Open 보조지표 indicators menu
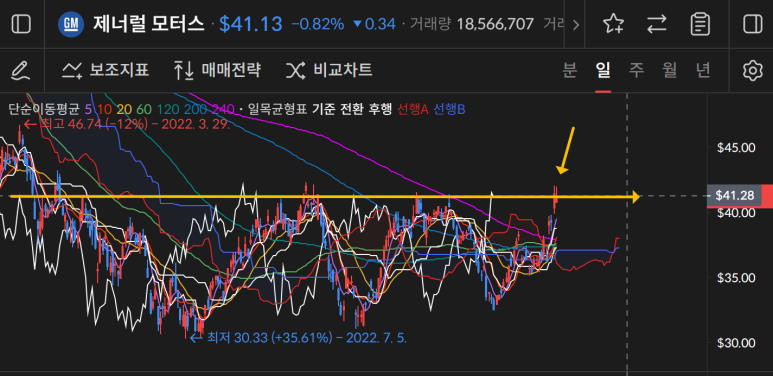 tap(105, 70)
